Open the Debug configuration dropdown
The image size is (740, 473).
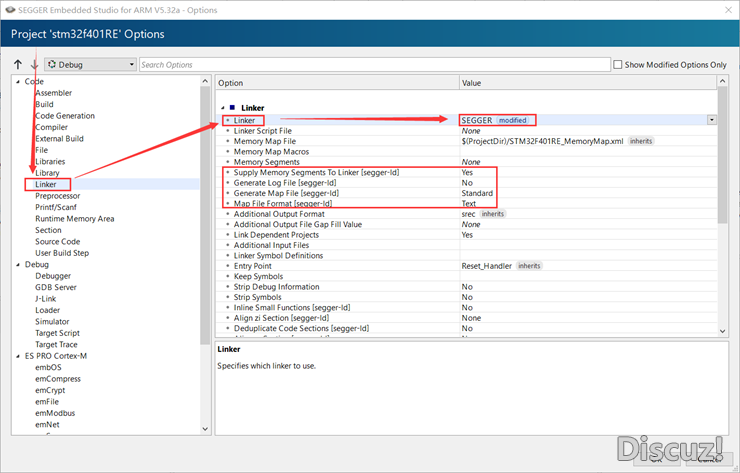tap(91, 65)
